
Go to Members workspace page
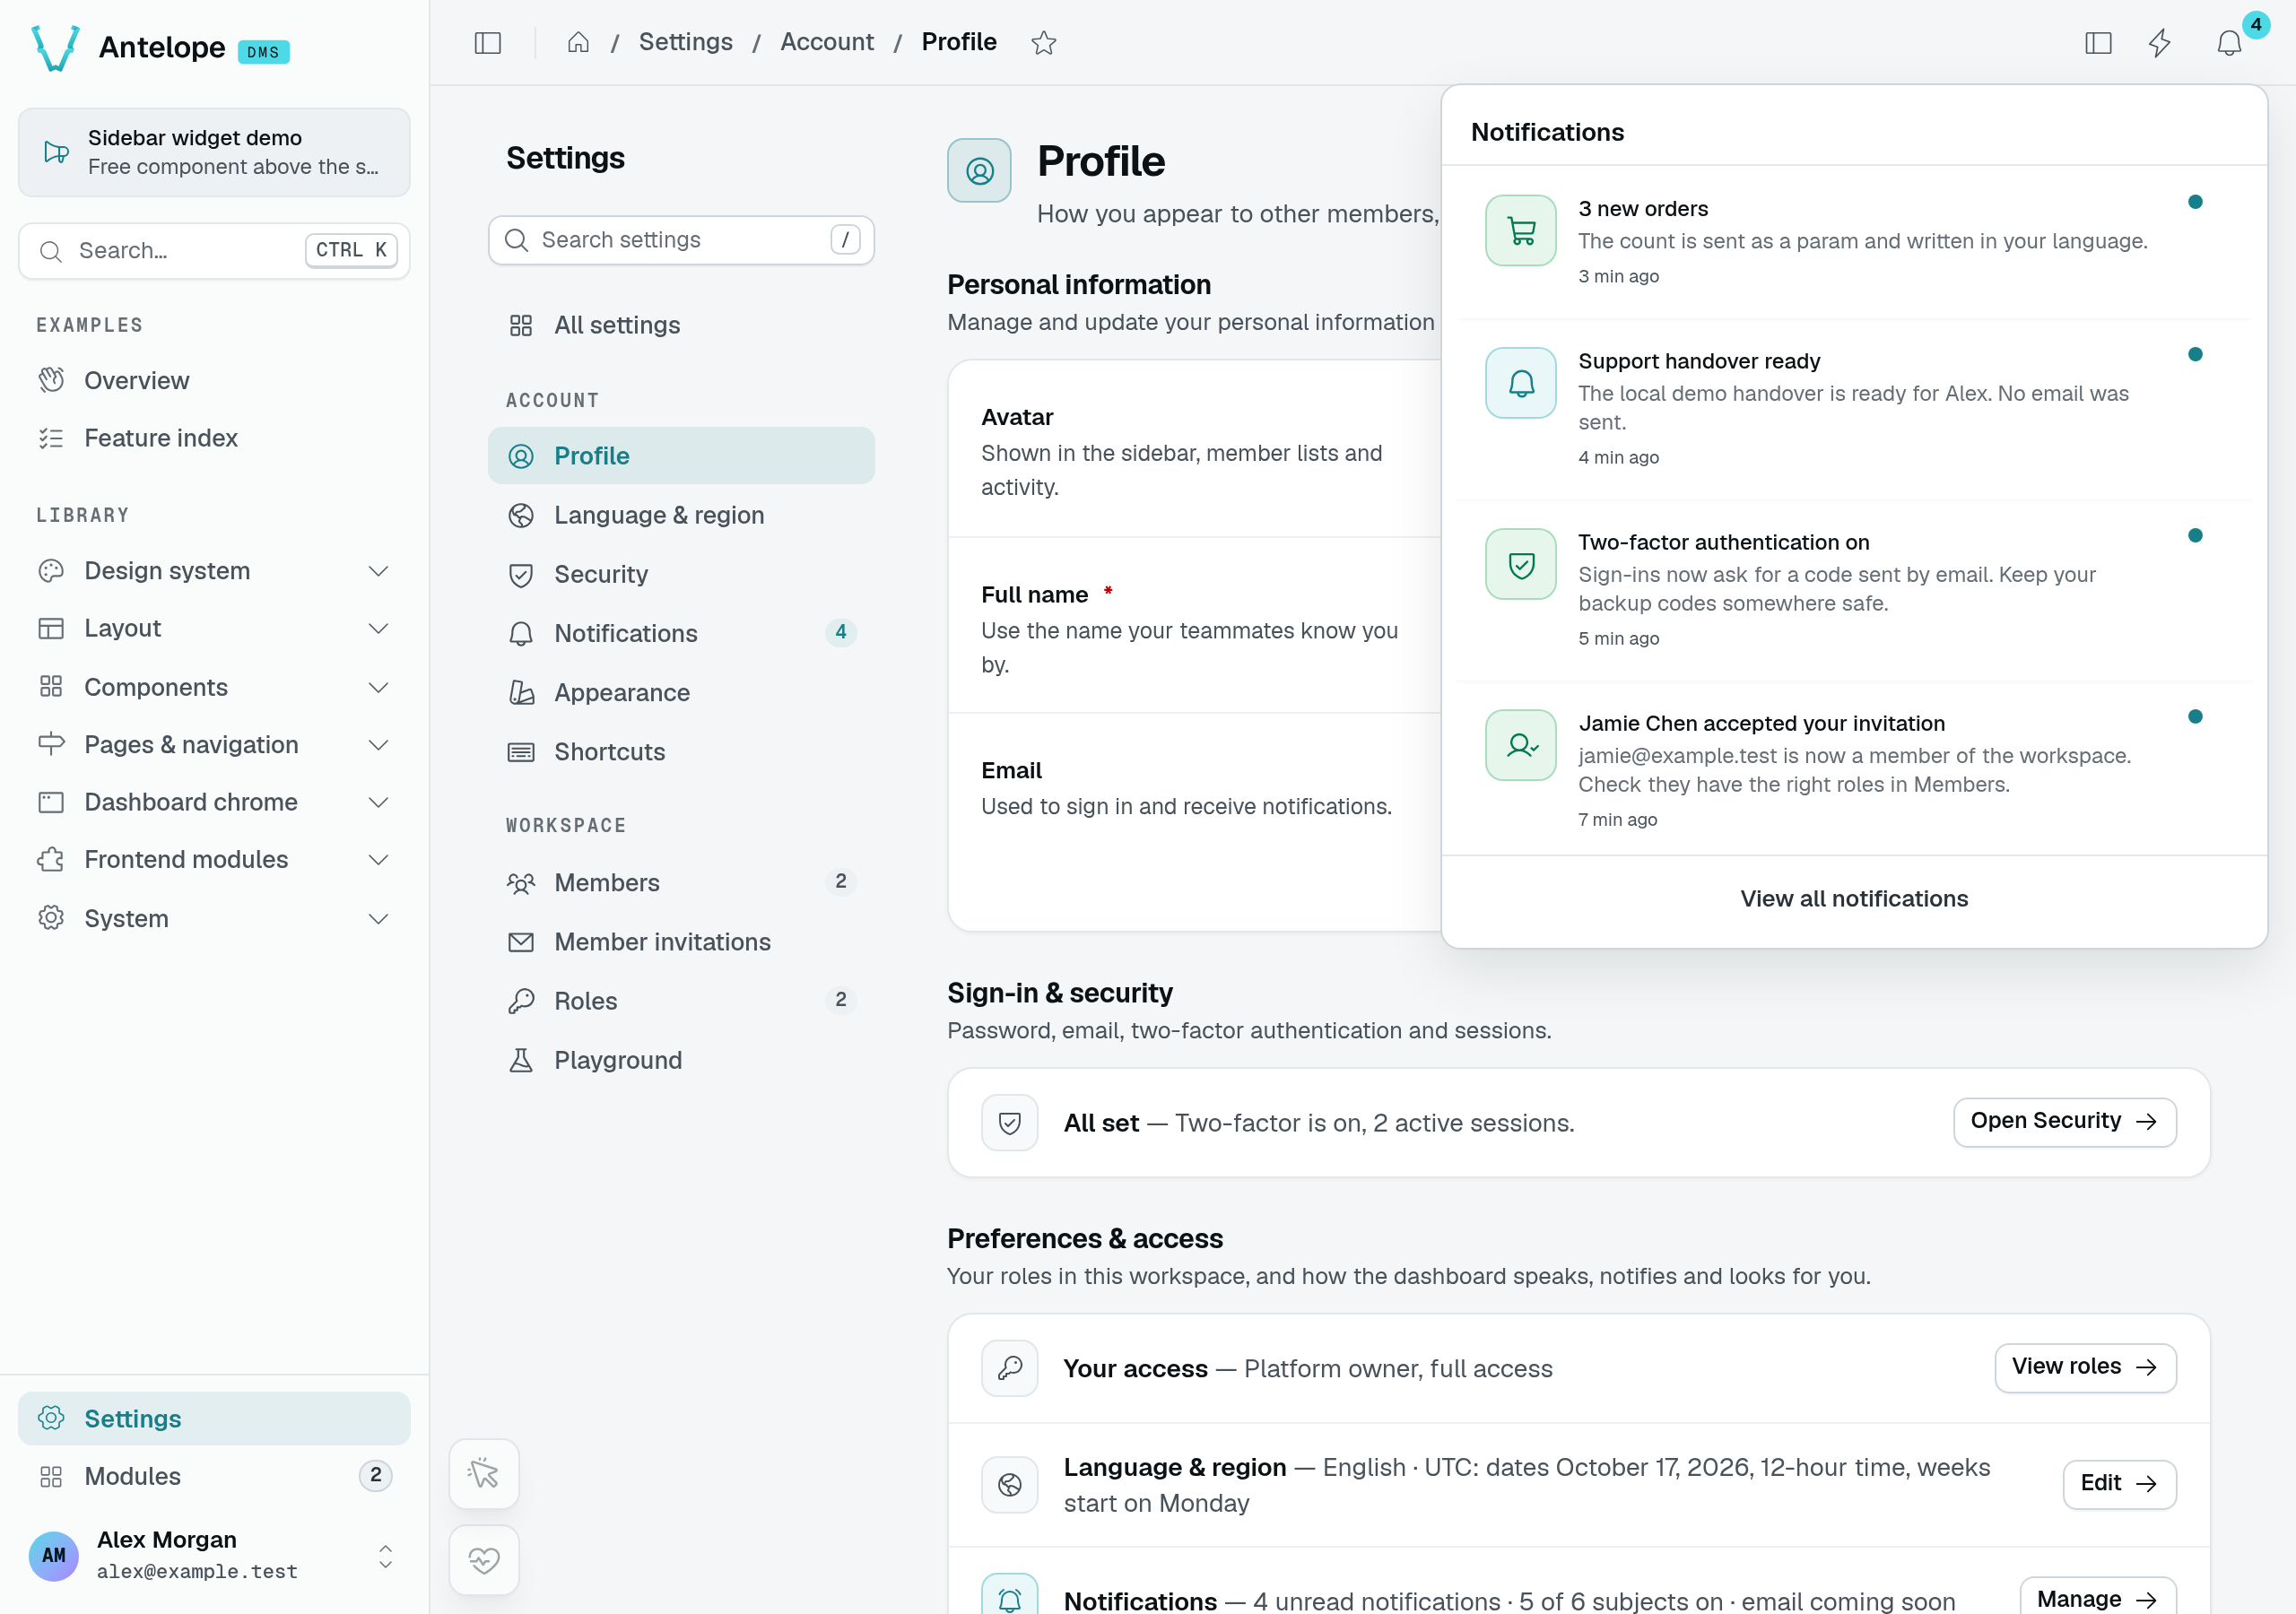click(681, 882)
